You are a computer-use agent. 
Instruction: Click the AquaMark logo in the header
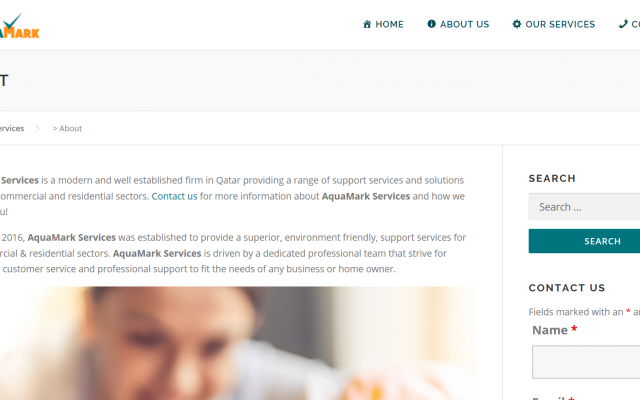coord(20,26)
